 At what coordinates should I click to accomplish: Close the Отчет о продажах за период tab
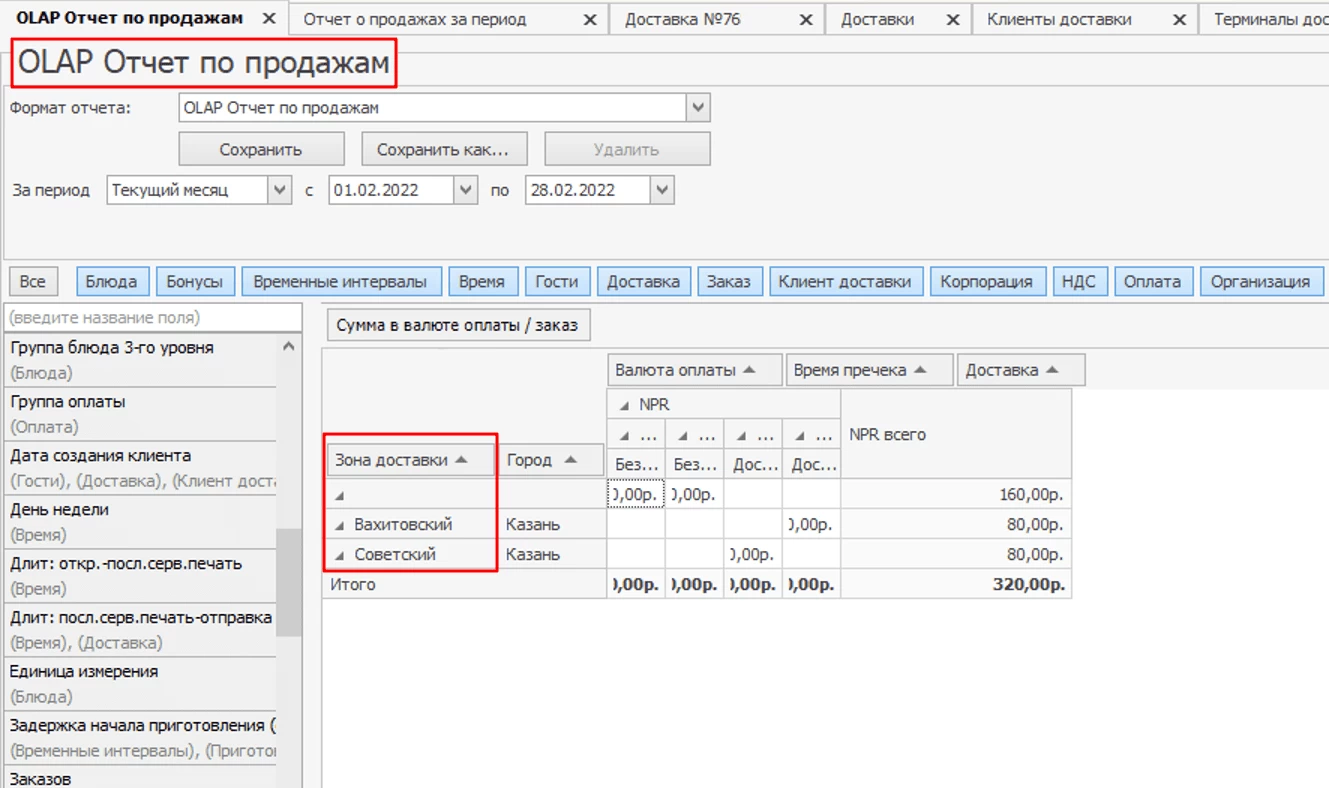point(590,20)
